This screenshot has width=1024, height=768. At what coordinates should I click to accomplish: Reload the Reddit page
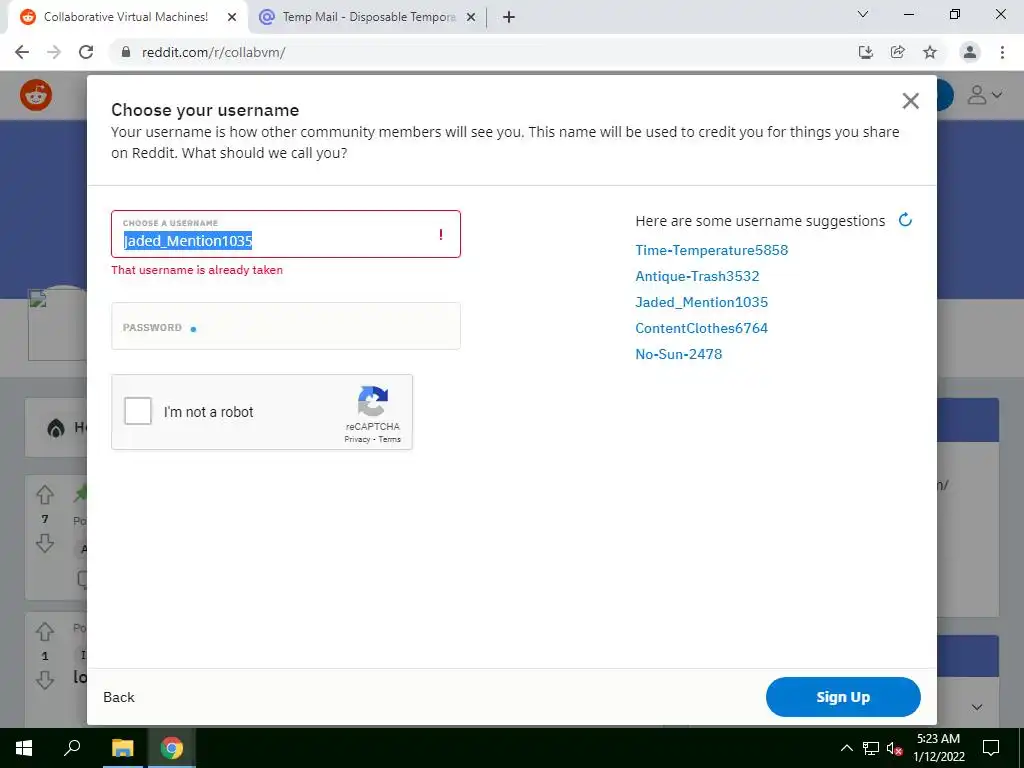[x=86, y=52]
